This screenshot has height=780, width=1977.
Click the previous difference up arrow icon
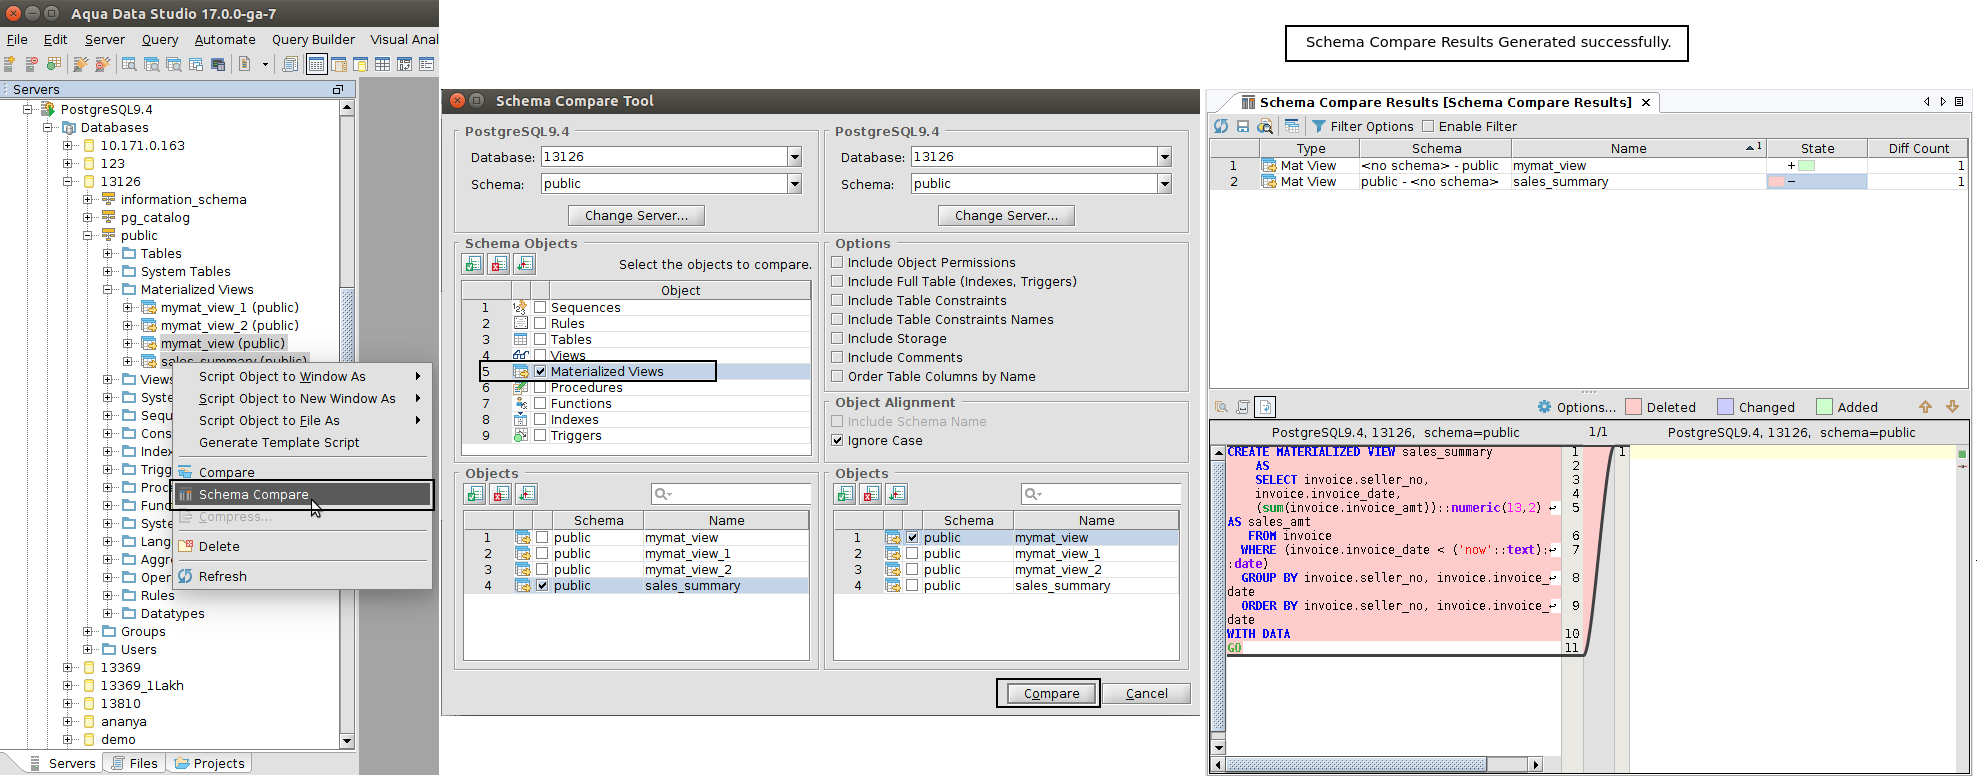[x=1925, y=407]
